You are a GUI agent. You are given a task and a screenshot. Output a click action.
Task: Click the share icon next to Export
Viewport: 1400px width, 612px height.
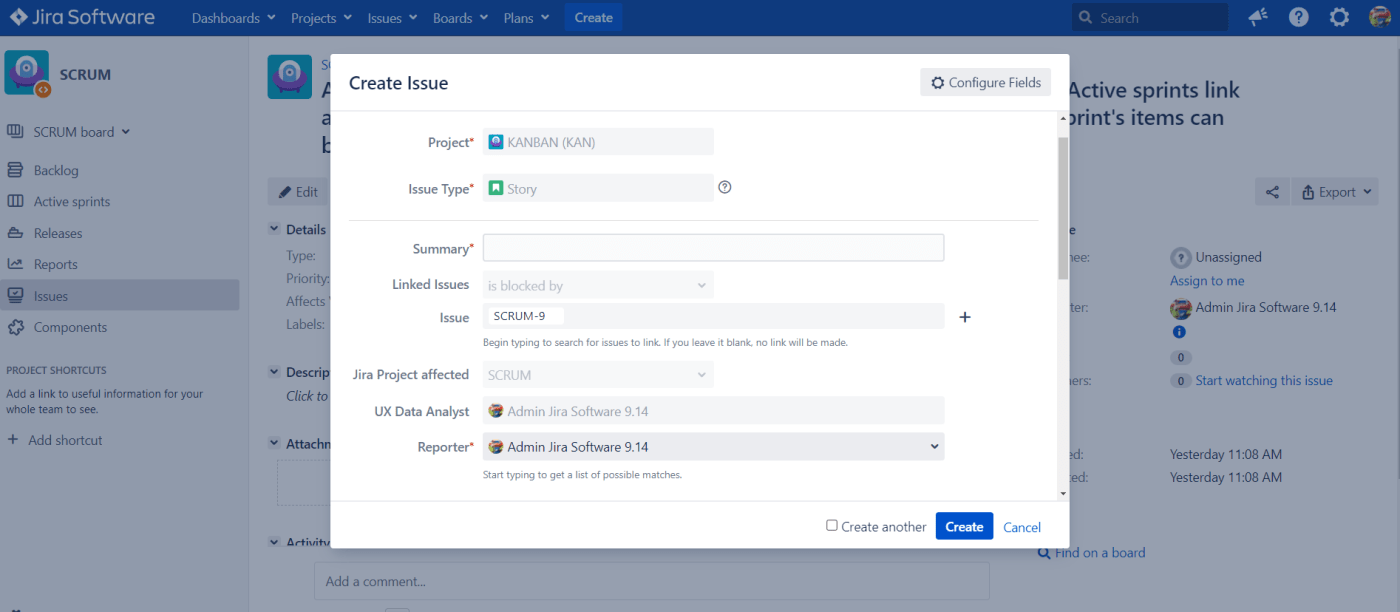pos(1272,192)
